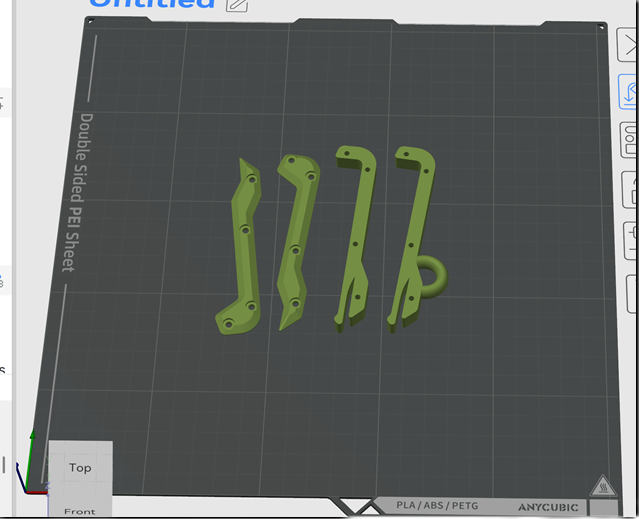Click the arrange objects plate icon
The image size is (639, 519).
click(x=629, y=140)
